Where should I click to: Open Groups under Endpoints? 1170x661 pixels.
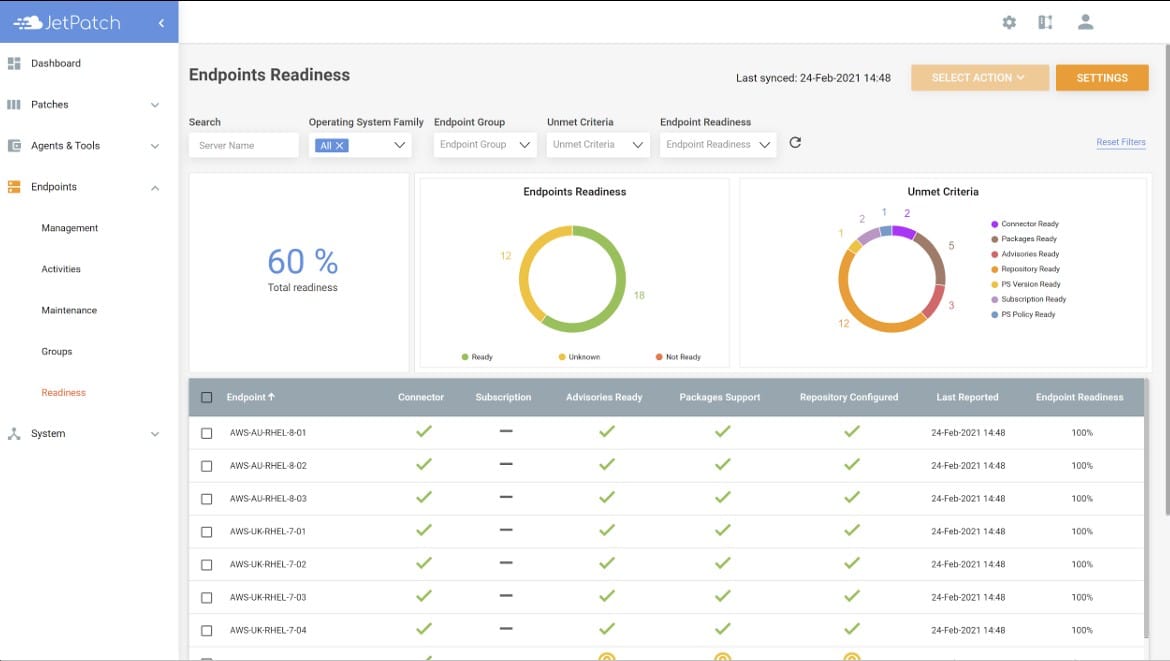click(57, 351)
